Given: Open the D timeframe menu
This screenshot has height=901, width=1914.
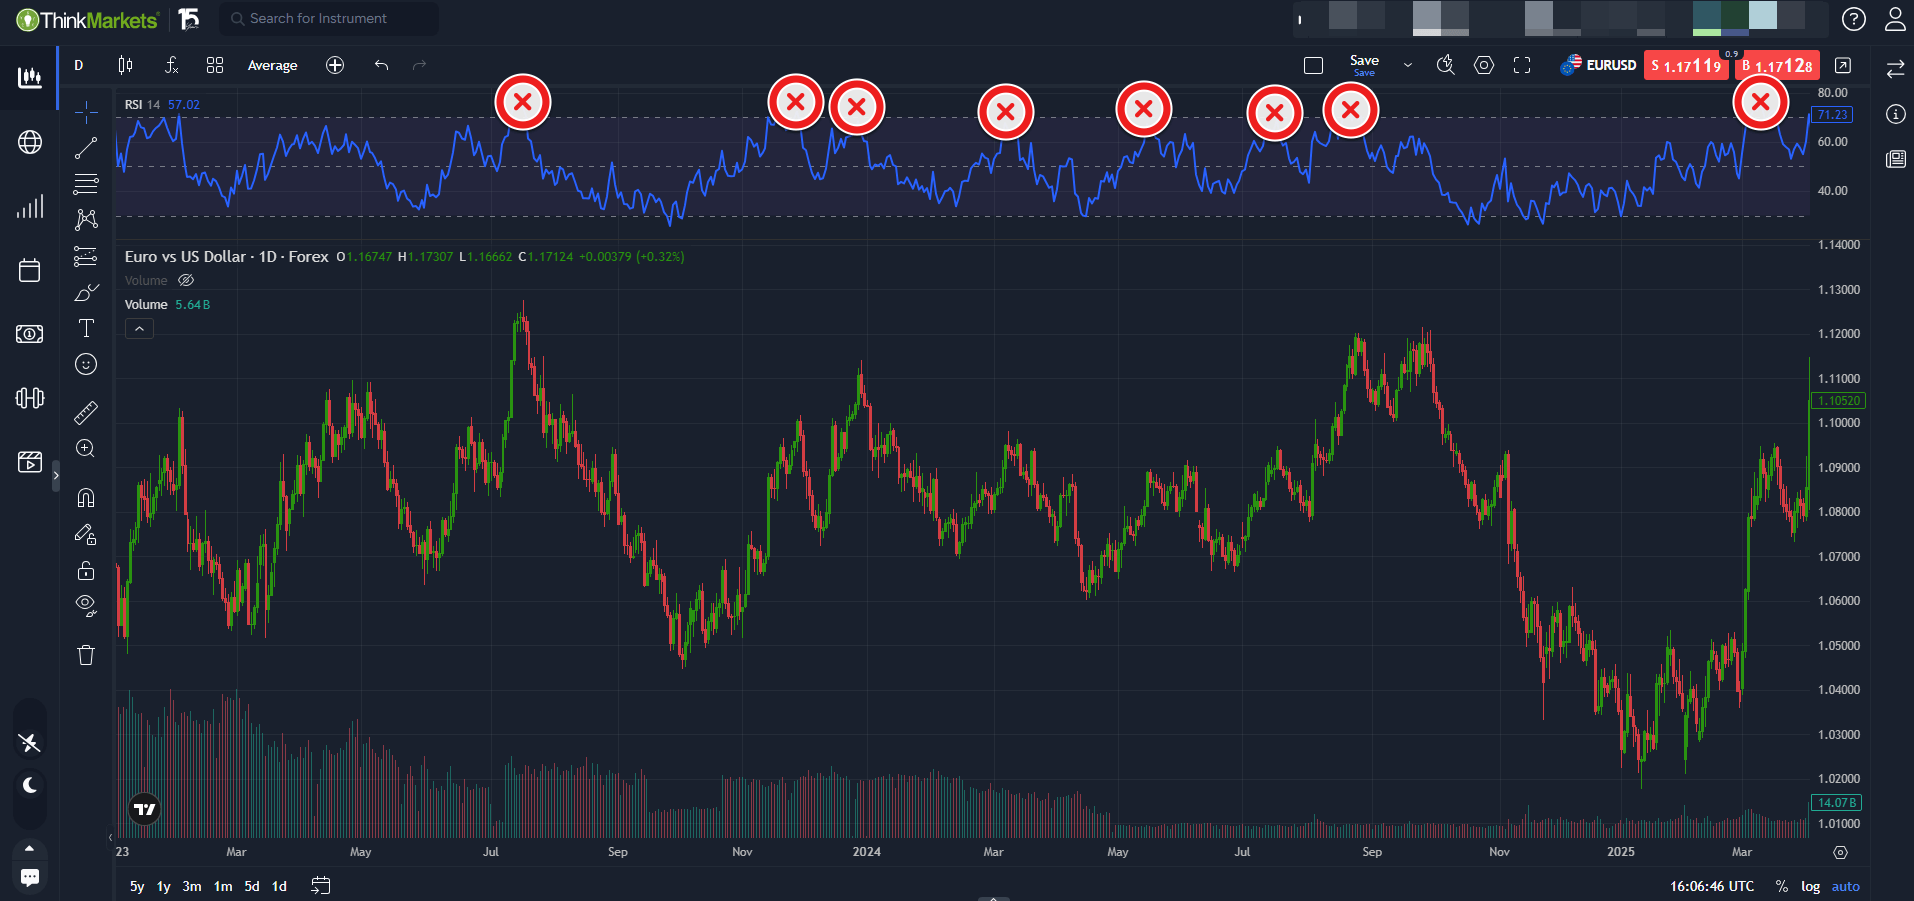Looking at the screenshot, I should pyautogui.click(x=78, y=65).
